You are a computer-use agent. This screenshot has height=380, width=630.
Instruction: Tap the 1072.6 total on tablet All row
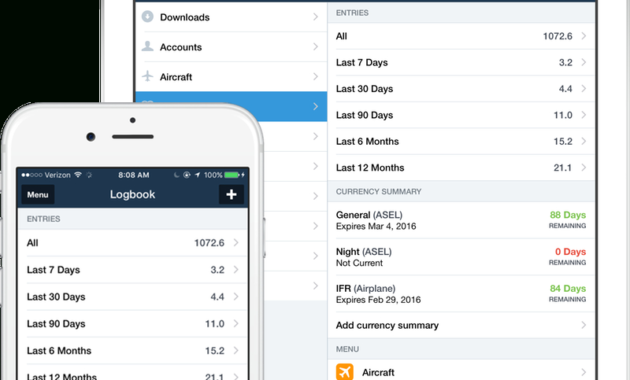coord(557,36)
